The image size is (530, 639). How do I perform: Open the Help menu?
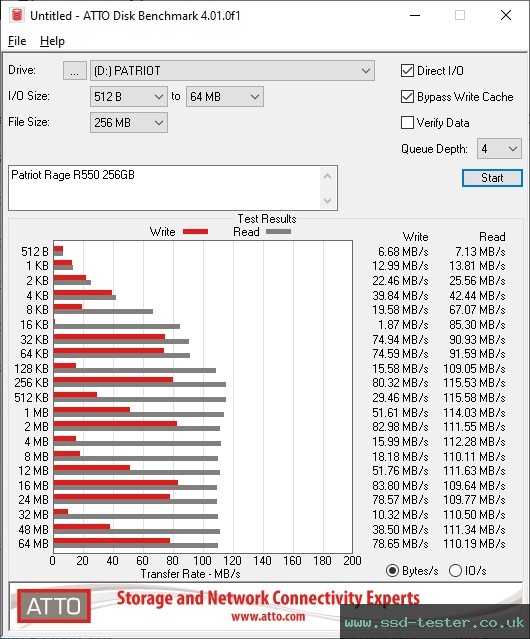coord(52,41)
